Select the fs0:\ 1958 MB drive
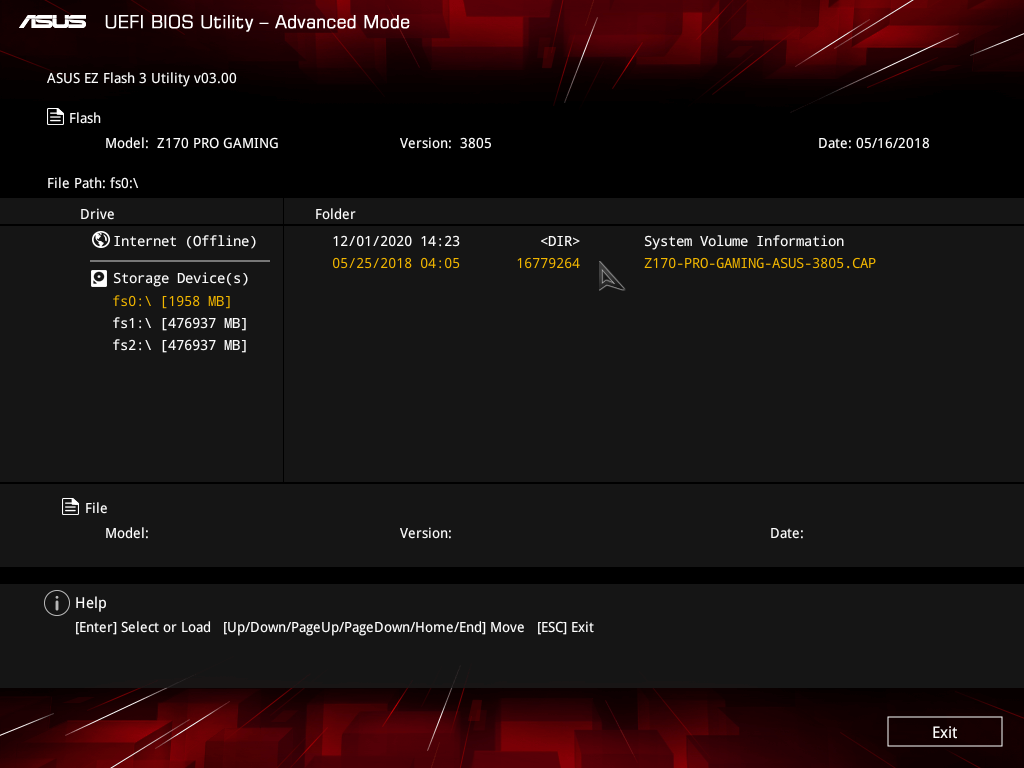Image resolution: width=1024 pixels, height=768 pixels. pos(172,301)
